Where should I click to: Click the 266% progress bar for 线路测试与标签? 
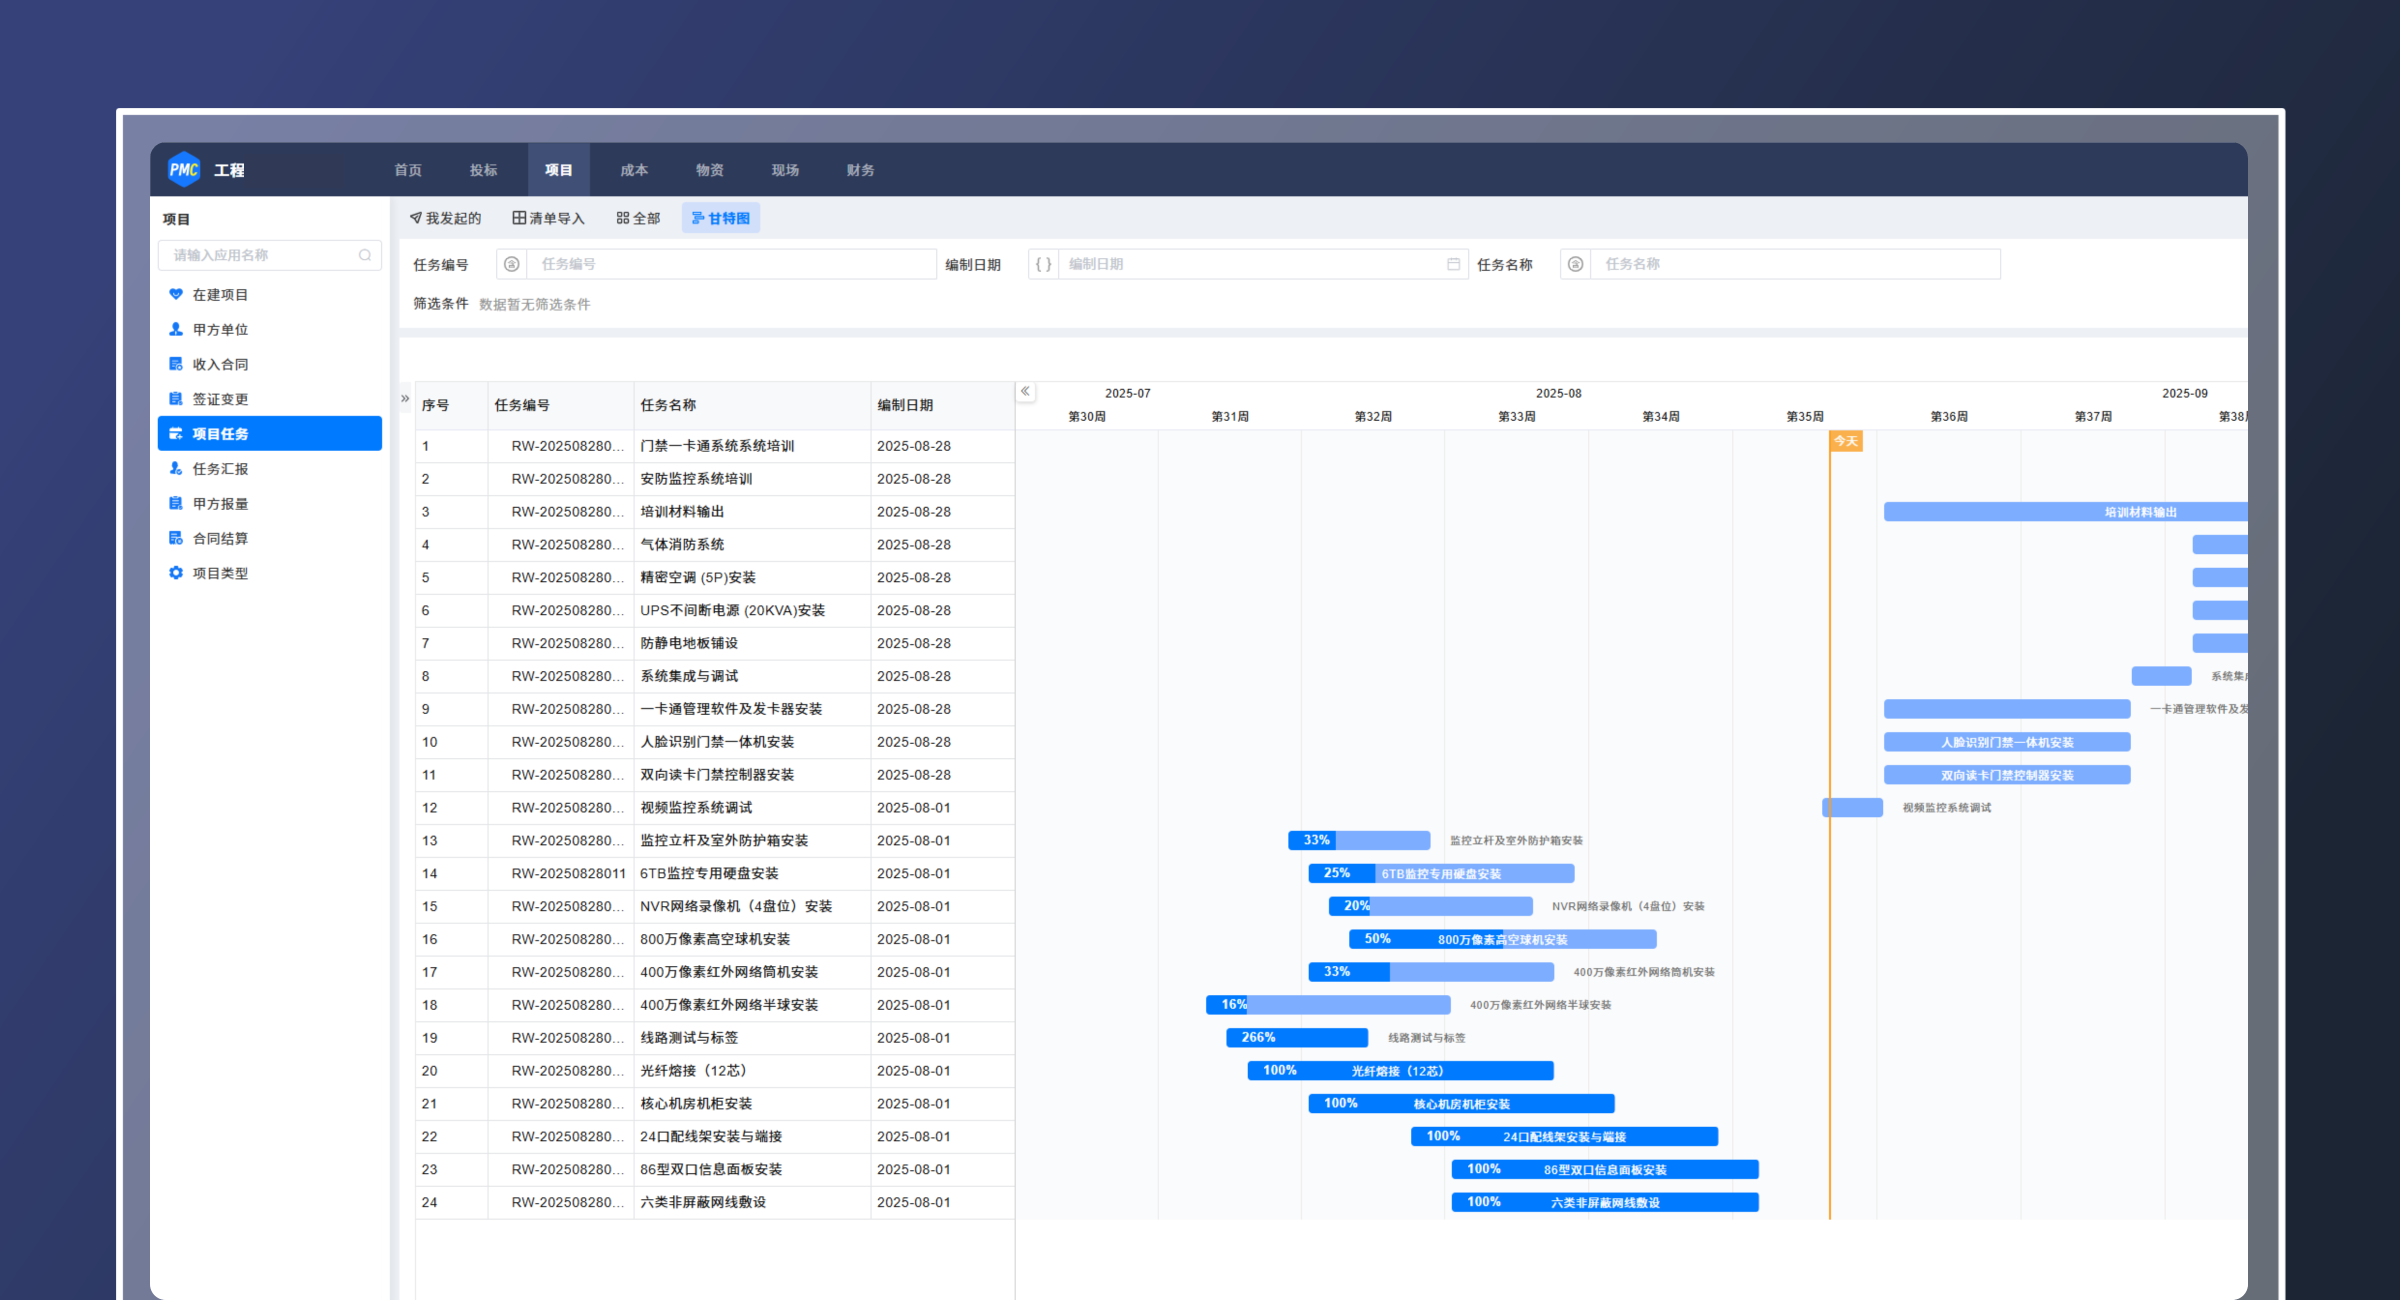pos(1297,1038)
